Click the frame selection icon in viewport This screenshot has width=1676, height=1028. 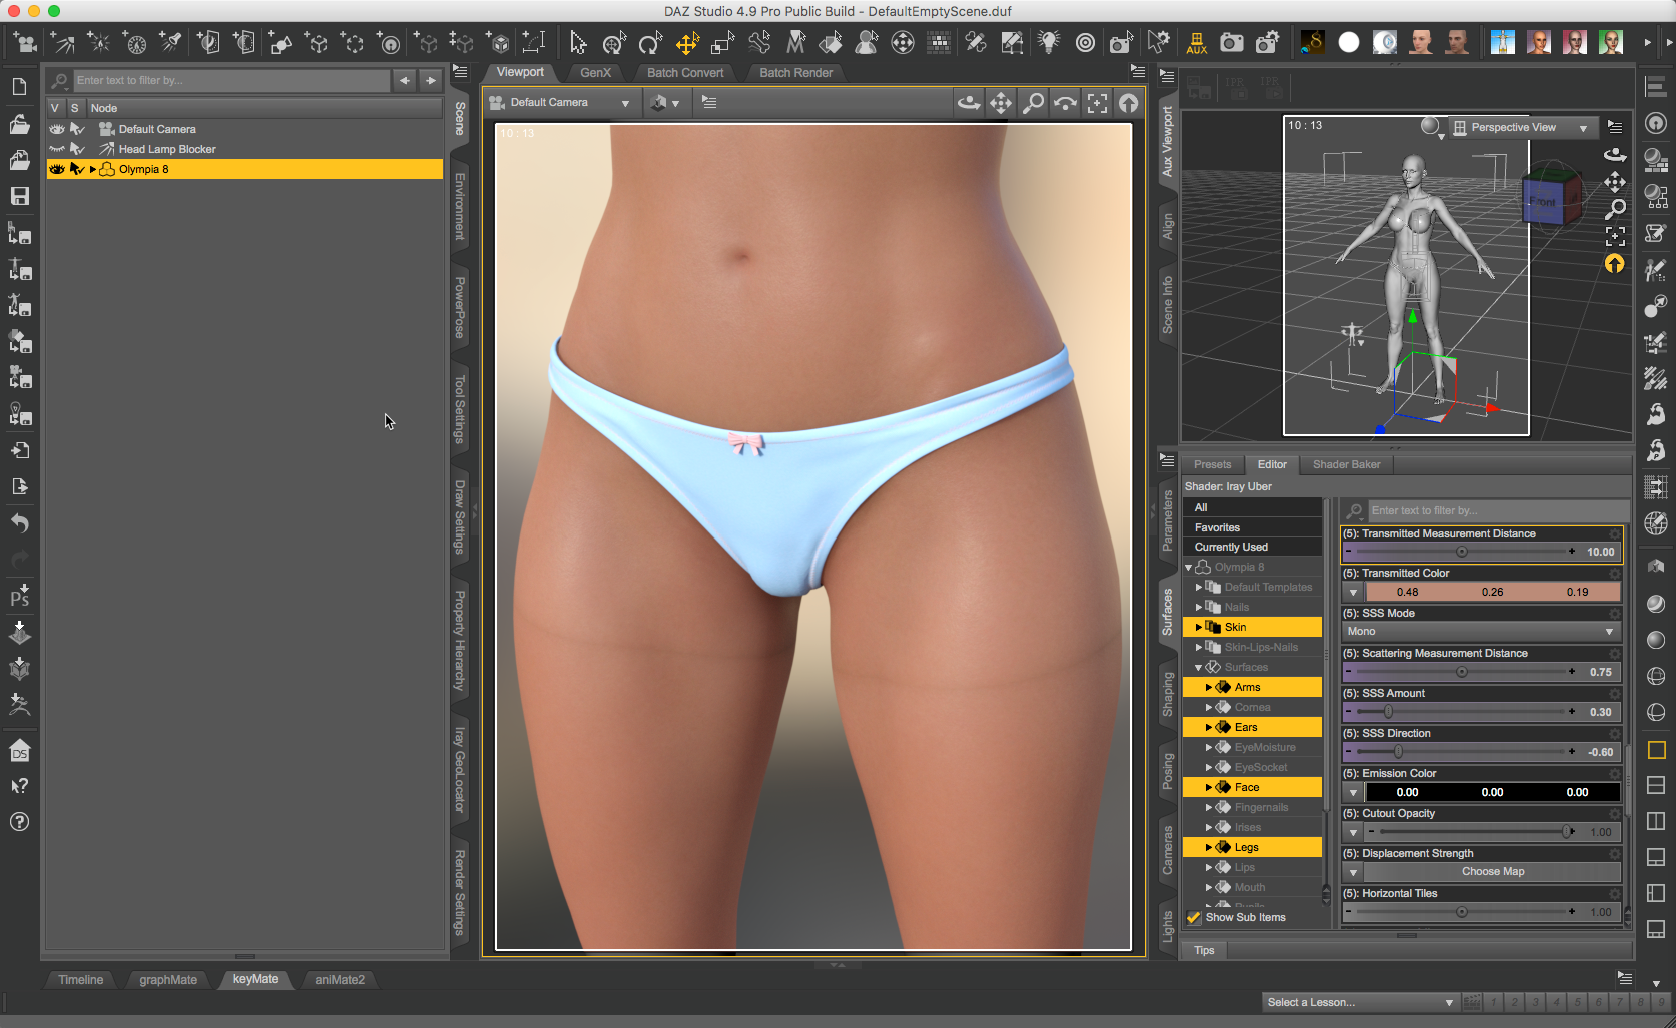point(1097,103)
